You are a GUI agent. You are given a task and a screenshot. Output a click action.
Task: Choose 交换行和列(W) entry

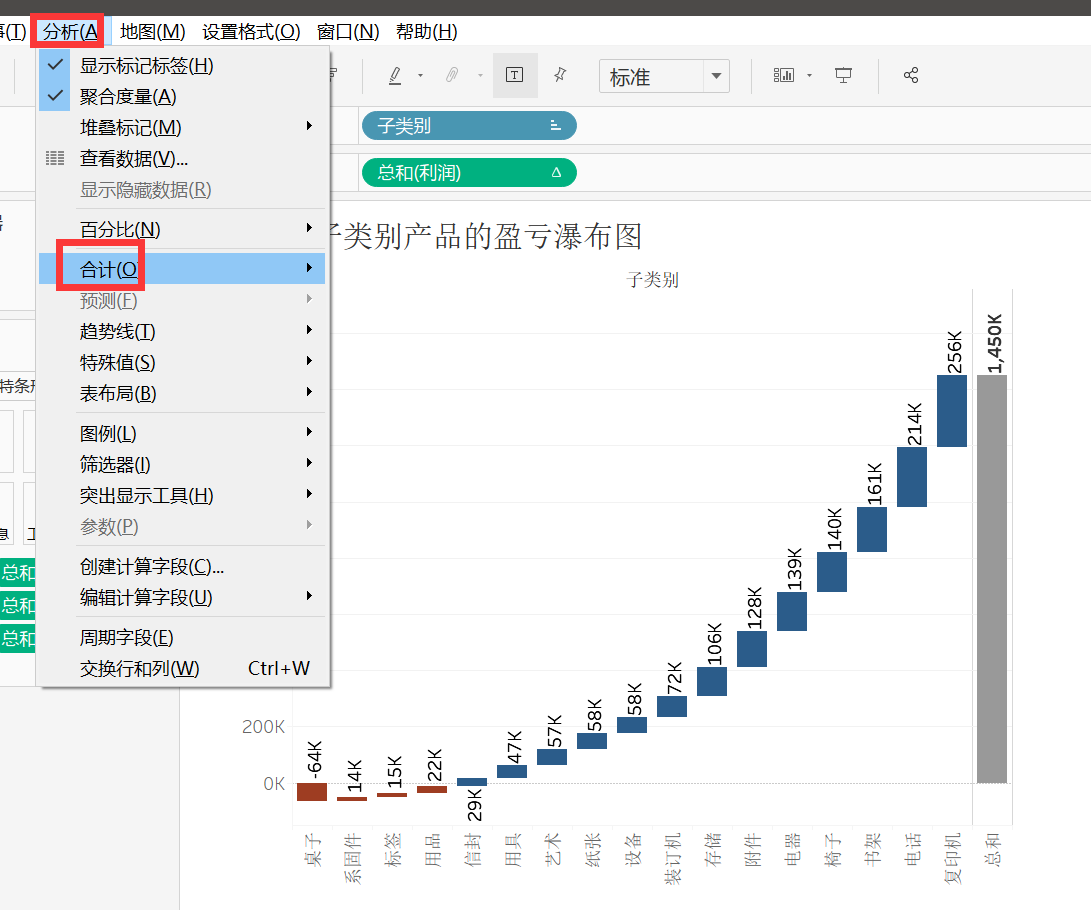pyautogui.click(x=182, y=668)
